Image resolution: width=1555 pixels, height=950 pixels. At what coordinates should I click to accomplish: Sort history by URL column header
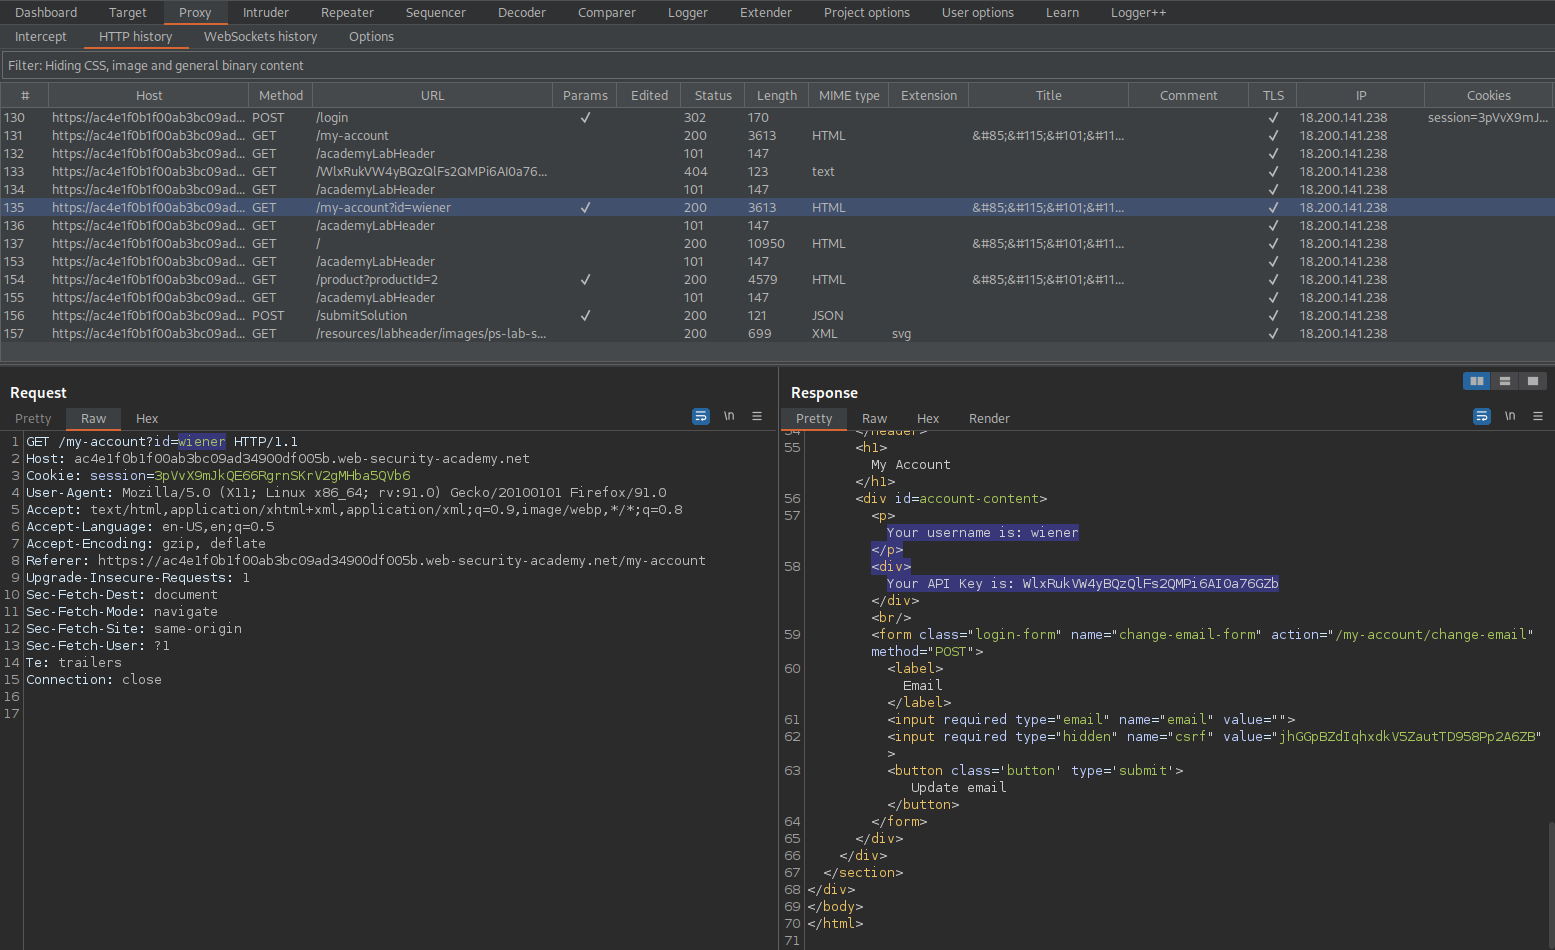click(432, 96)
